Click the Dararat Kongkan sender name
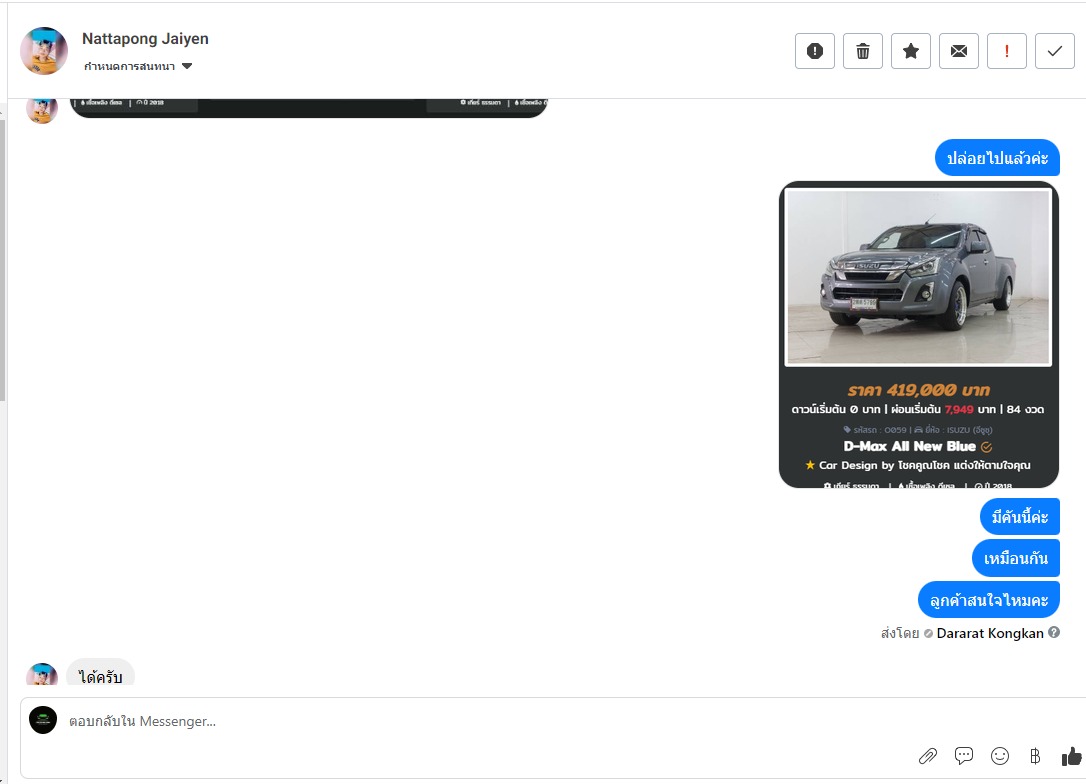Viewport: 1086px width, 784px height. pos(990,633)
